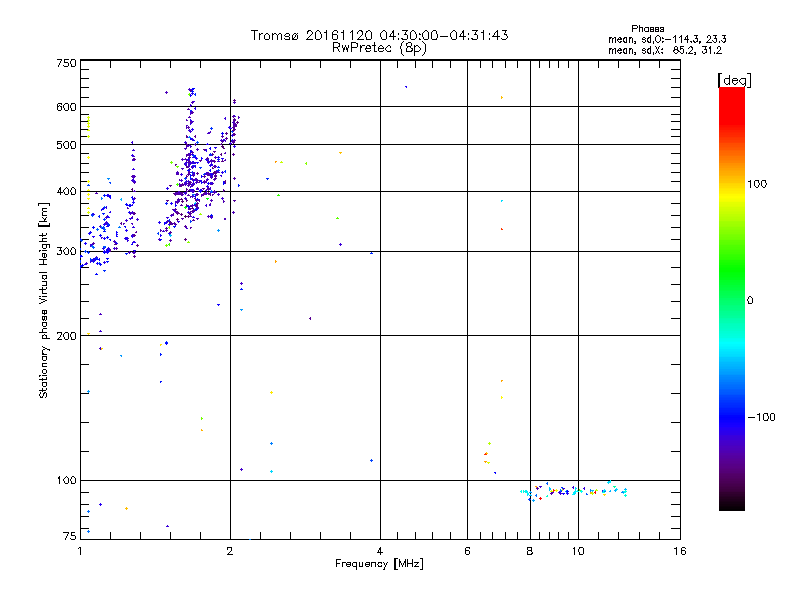Viewport: 800px width, 600px height.
Task: Click the x-axis '10' tick label
Action: pos(578,551)
